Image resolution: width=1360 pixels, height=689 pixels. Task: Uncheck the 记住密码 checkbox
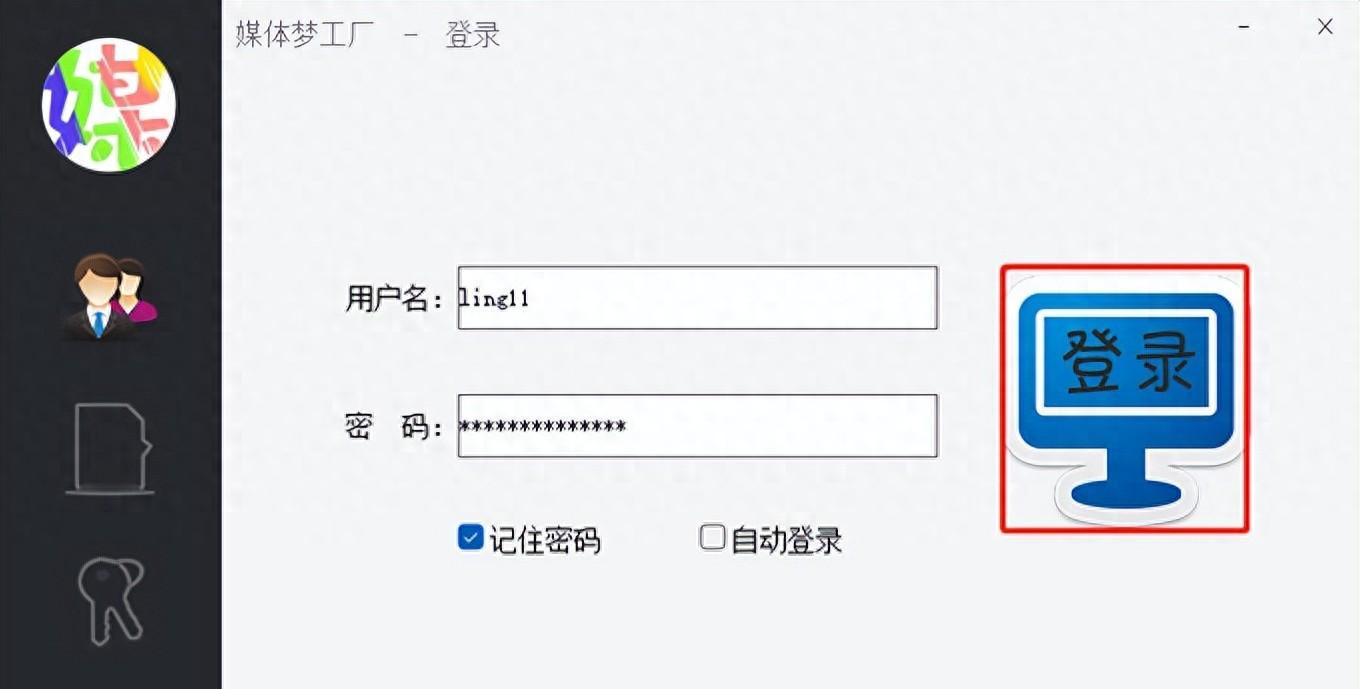click(470, 538)
